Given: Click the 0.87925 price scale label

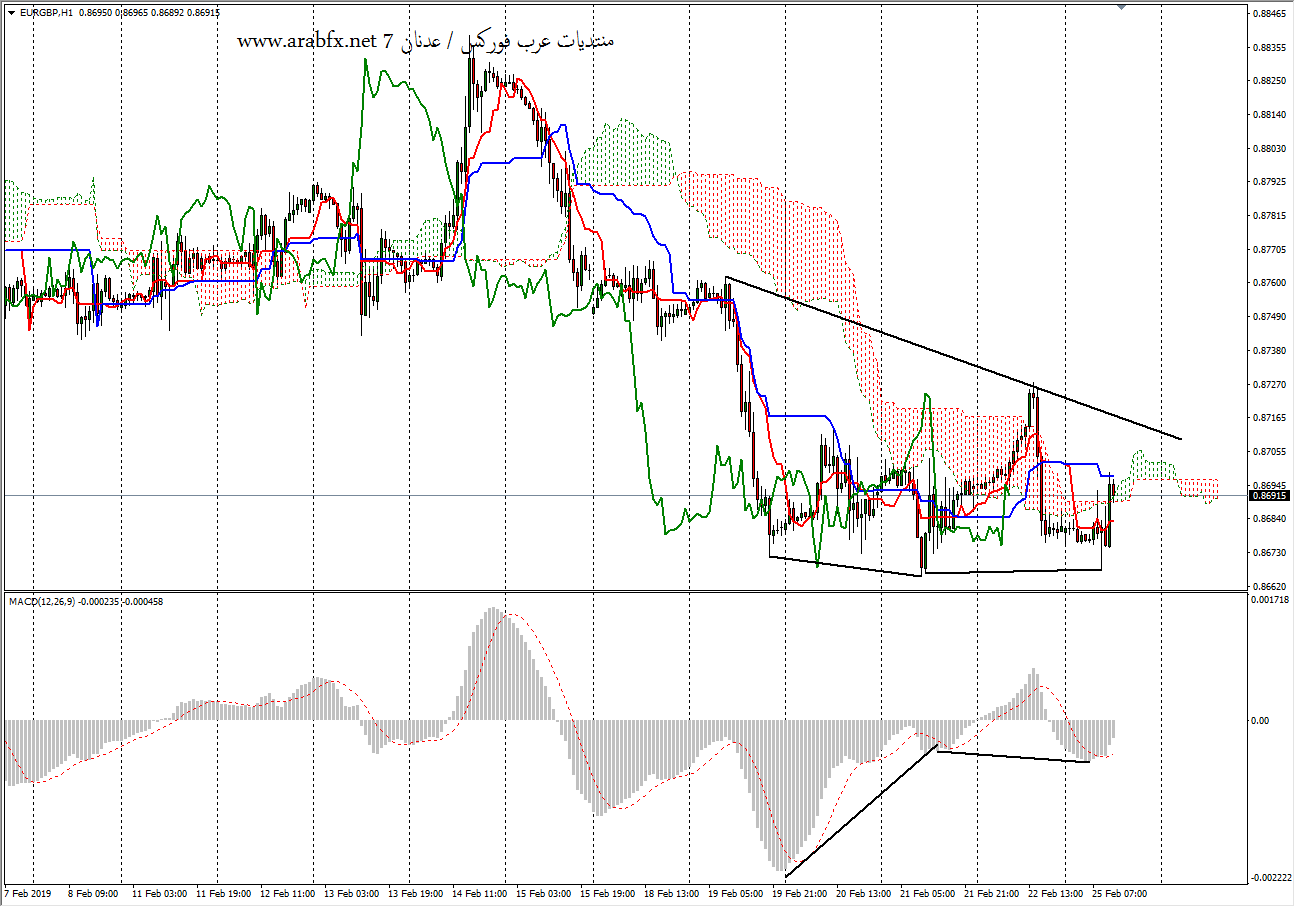Looking at the screenshot, I should [1269, 182].
